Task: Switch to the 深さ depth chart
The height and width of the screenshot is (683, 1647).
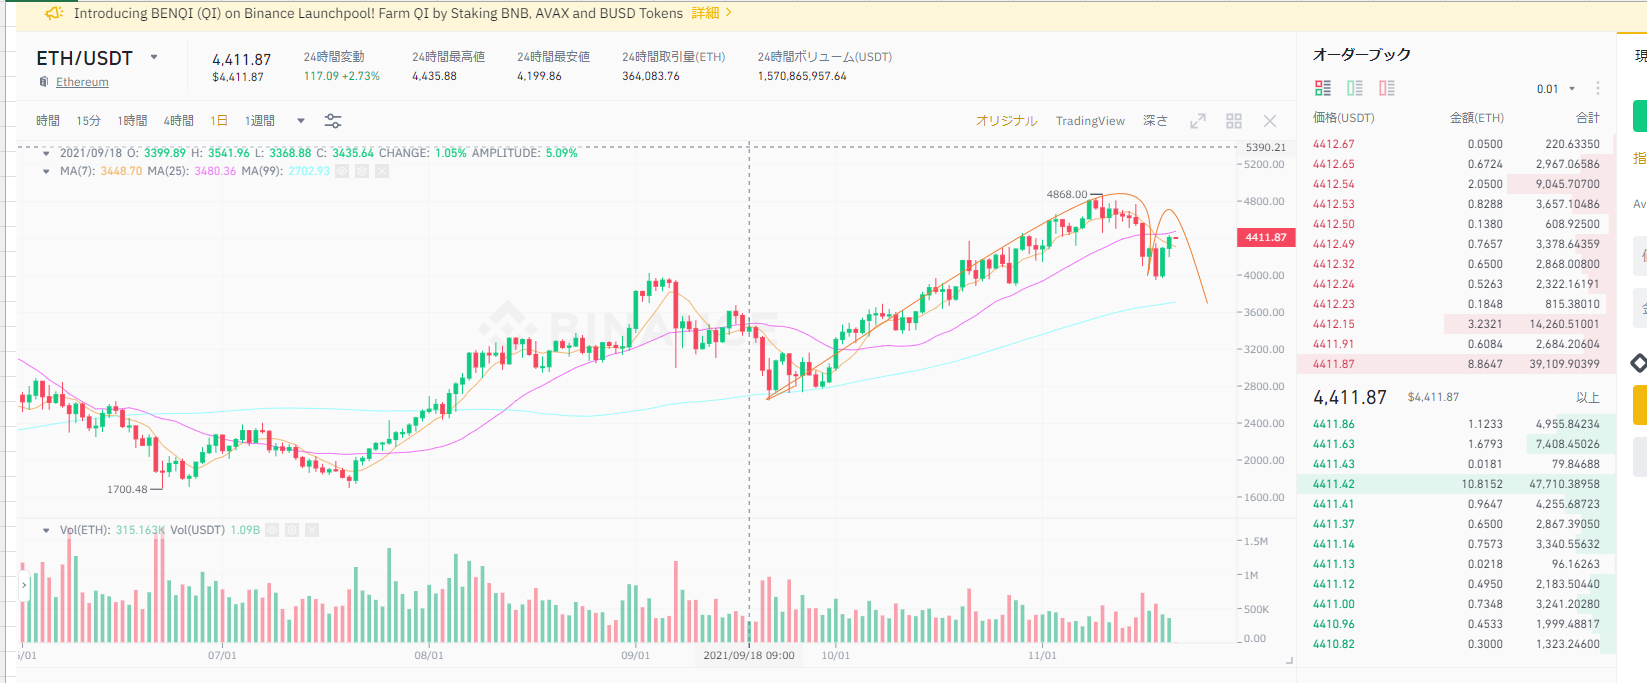Action: tap(1156, 121)
